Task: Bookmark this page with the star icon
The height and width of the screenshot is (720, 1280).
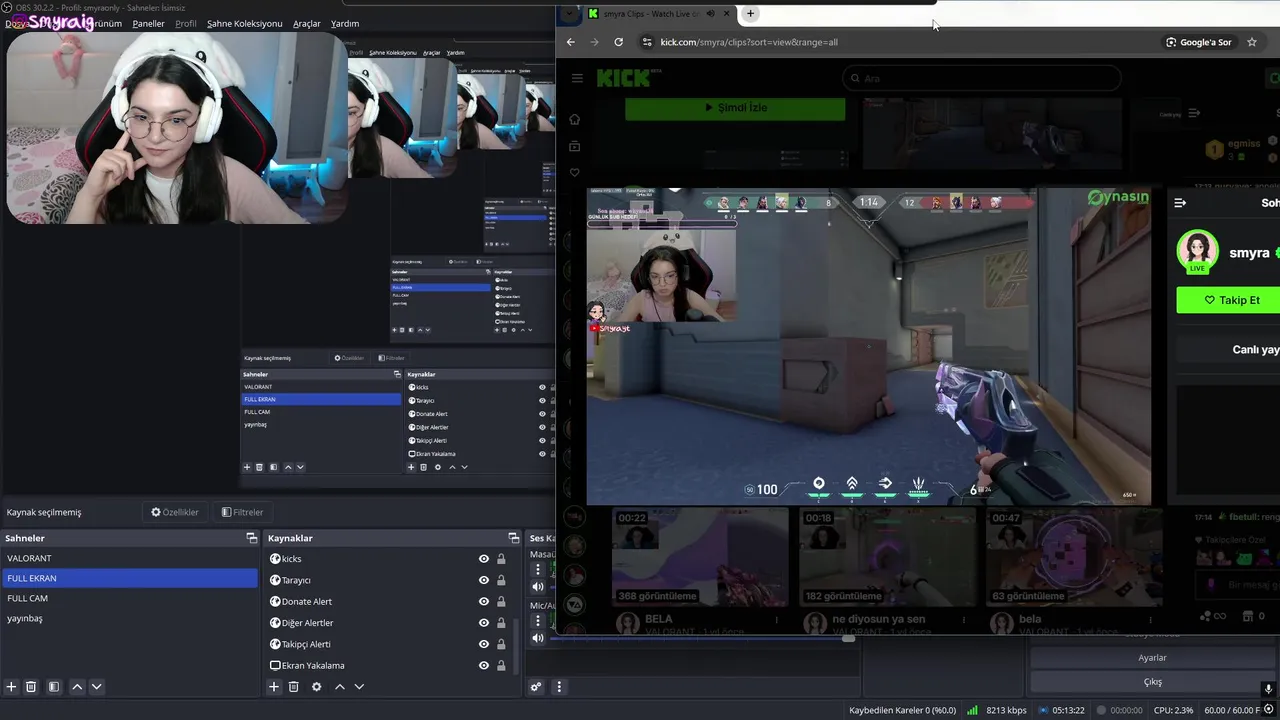Action: pos(1251,42)
